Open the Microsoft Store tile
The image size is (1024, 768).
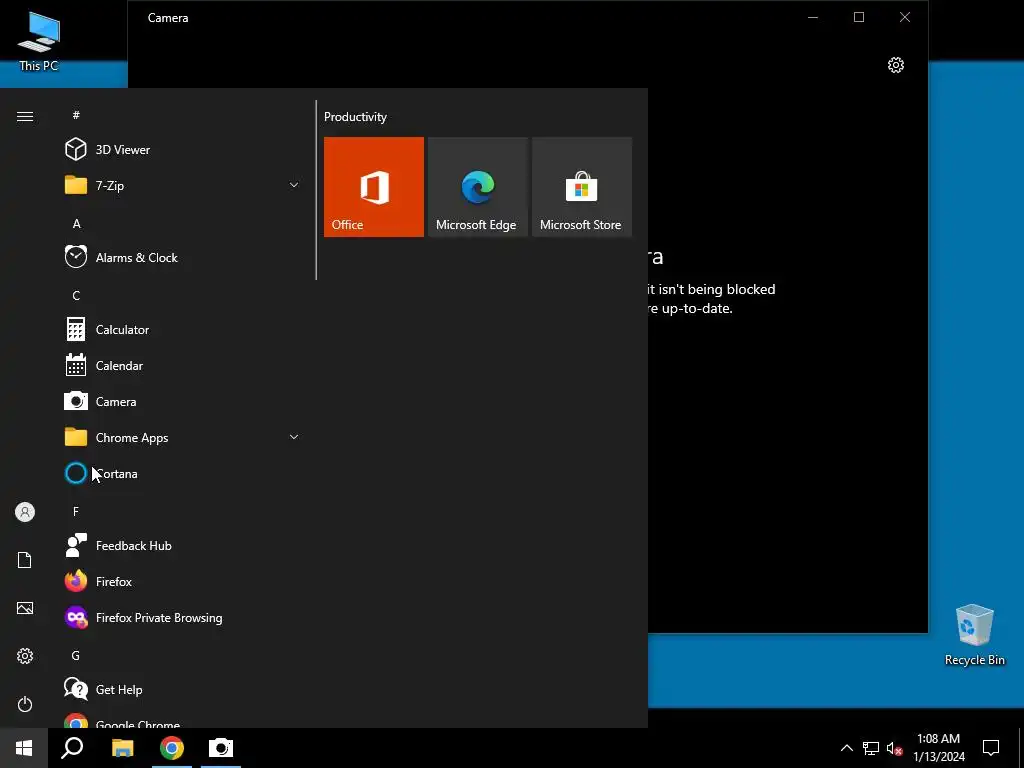582,187
